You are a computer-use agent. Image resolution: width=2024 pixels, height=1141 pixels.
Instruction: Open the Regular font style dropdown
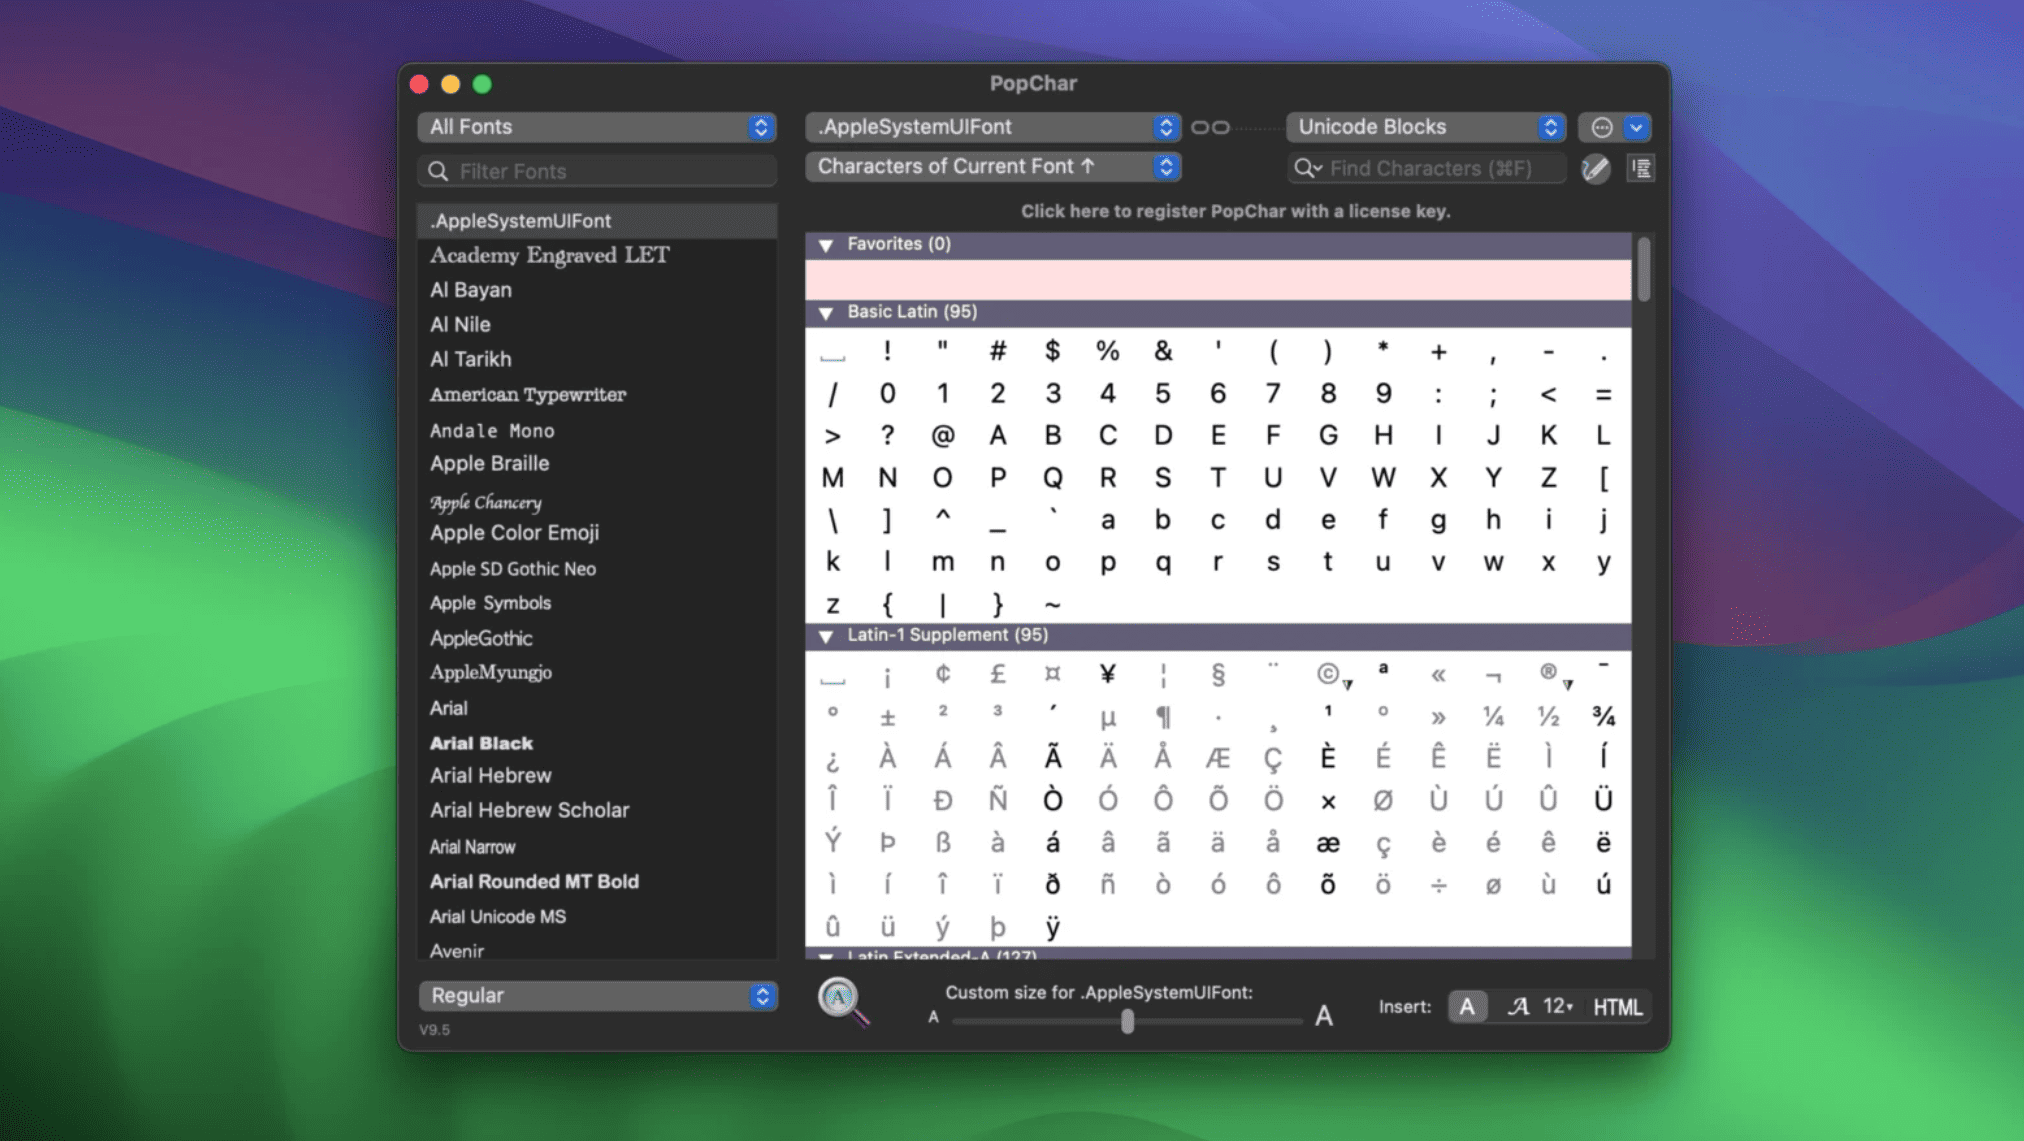(598, 995)
